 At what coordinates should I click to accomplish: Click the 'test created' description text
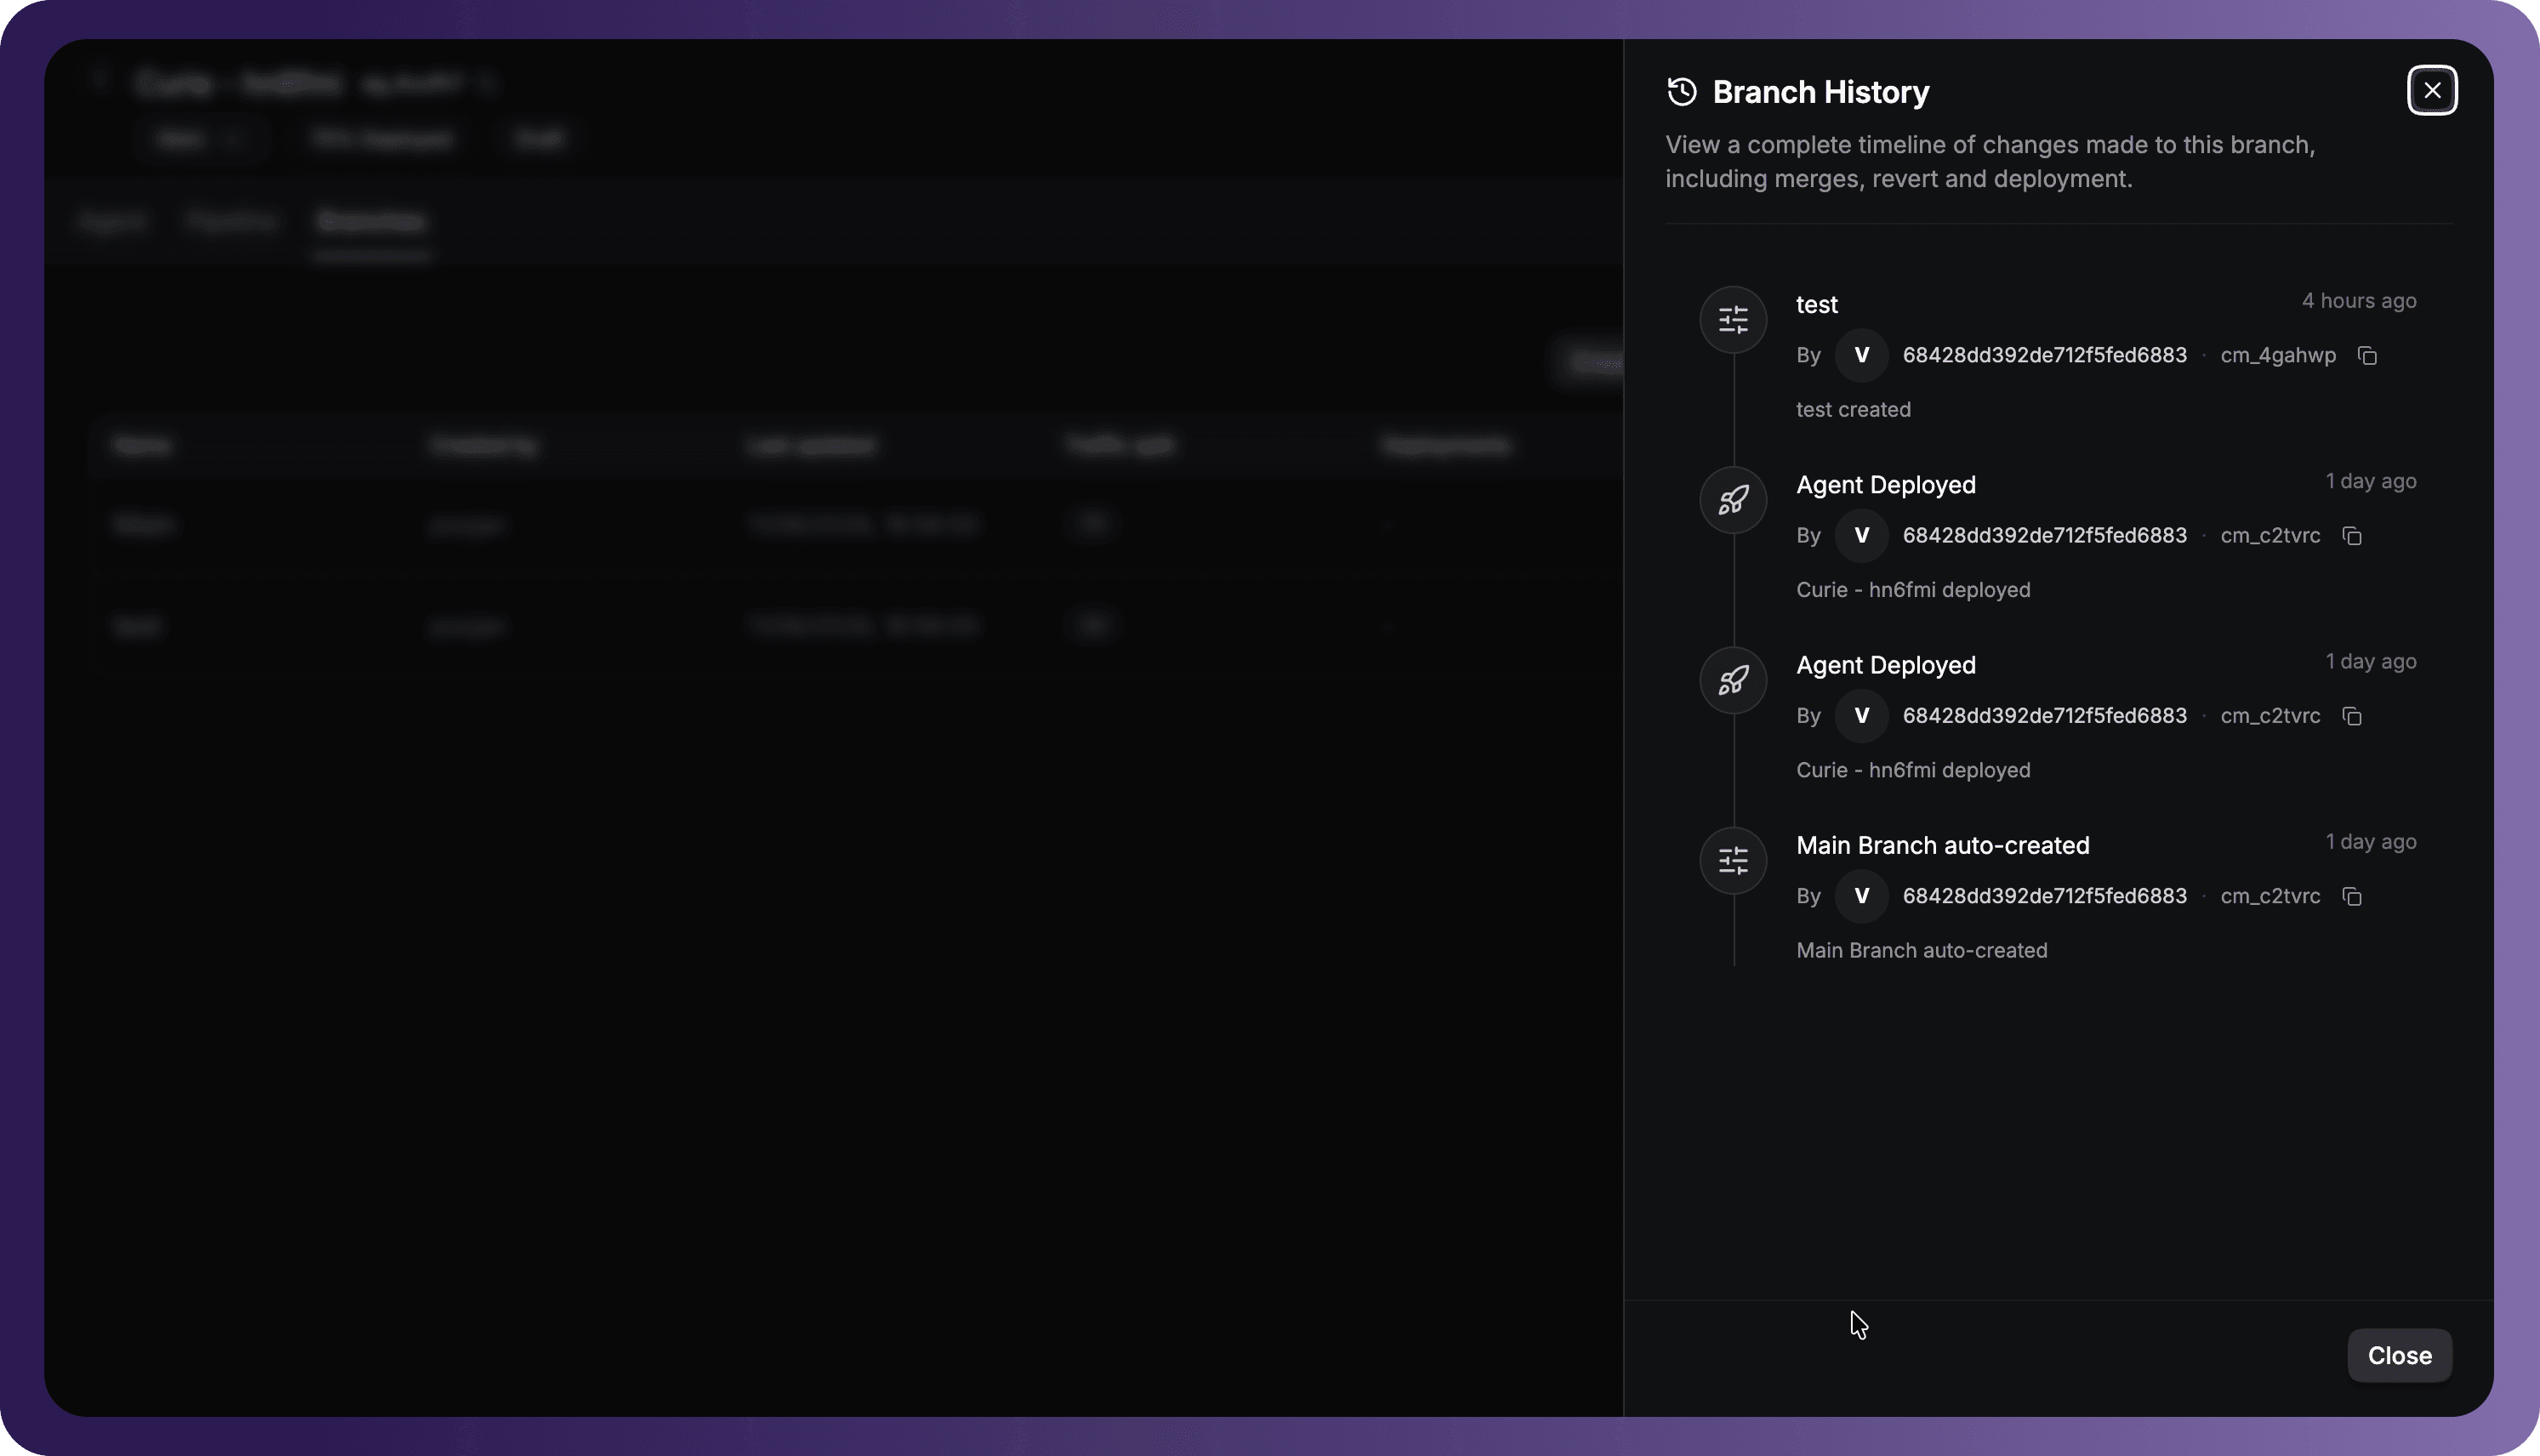pos(1853,410)
